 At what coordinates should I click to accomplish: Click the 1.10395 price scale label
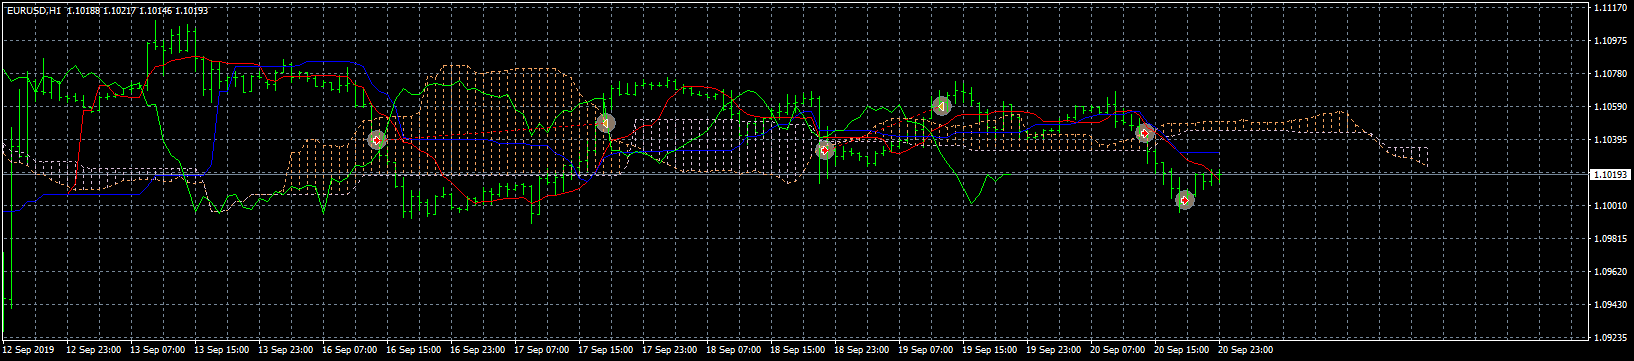pyautogui.click(x=1611, y=140)
